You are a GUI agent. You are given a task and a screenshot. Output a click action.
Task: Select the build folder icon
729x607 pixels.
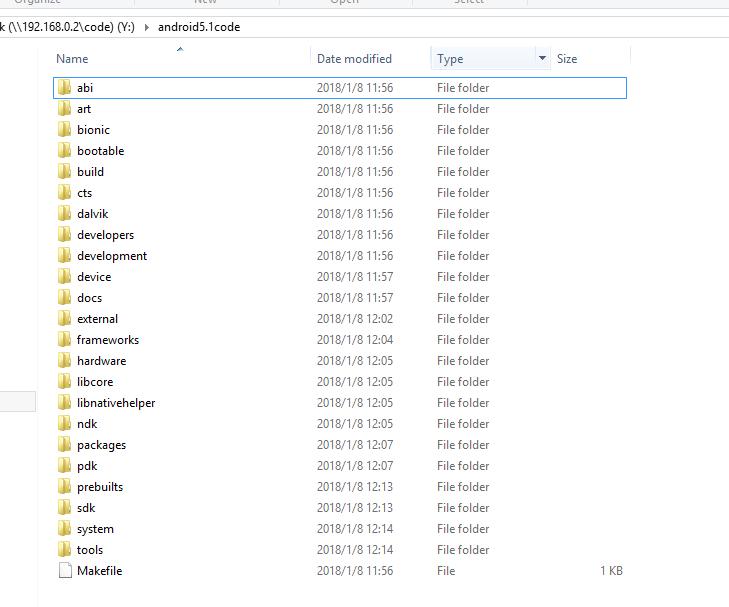click(65, 172)
